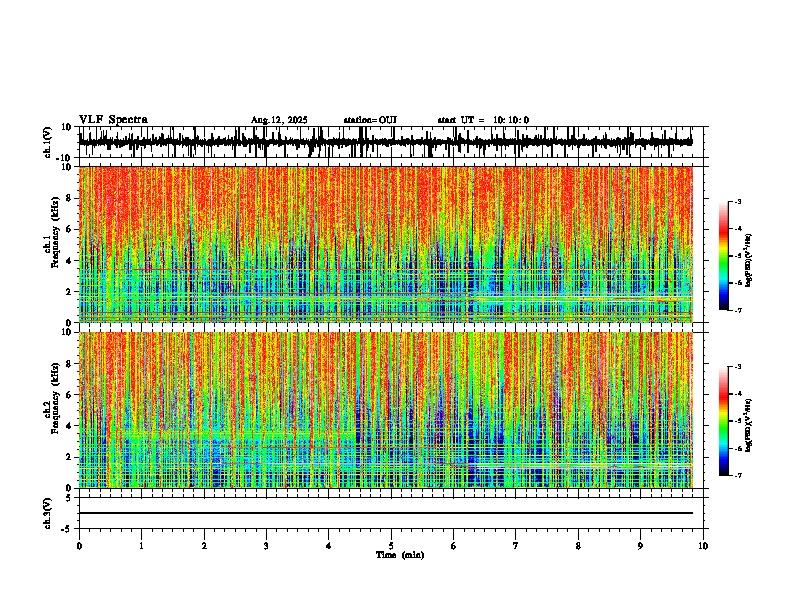Click the '10' tick on the time axis
This screenshot has height=612, width=792.
pos(703,546)
